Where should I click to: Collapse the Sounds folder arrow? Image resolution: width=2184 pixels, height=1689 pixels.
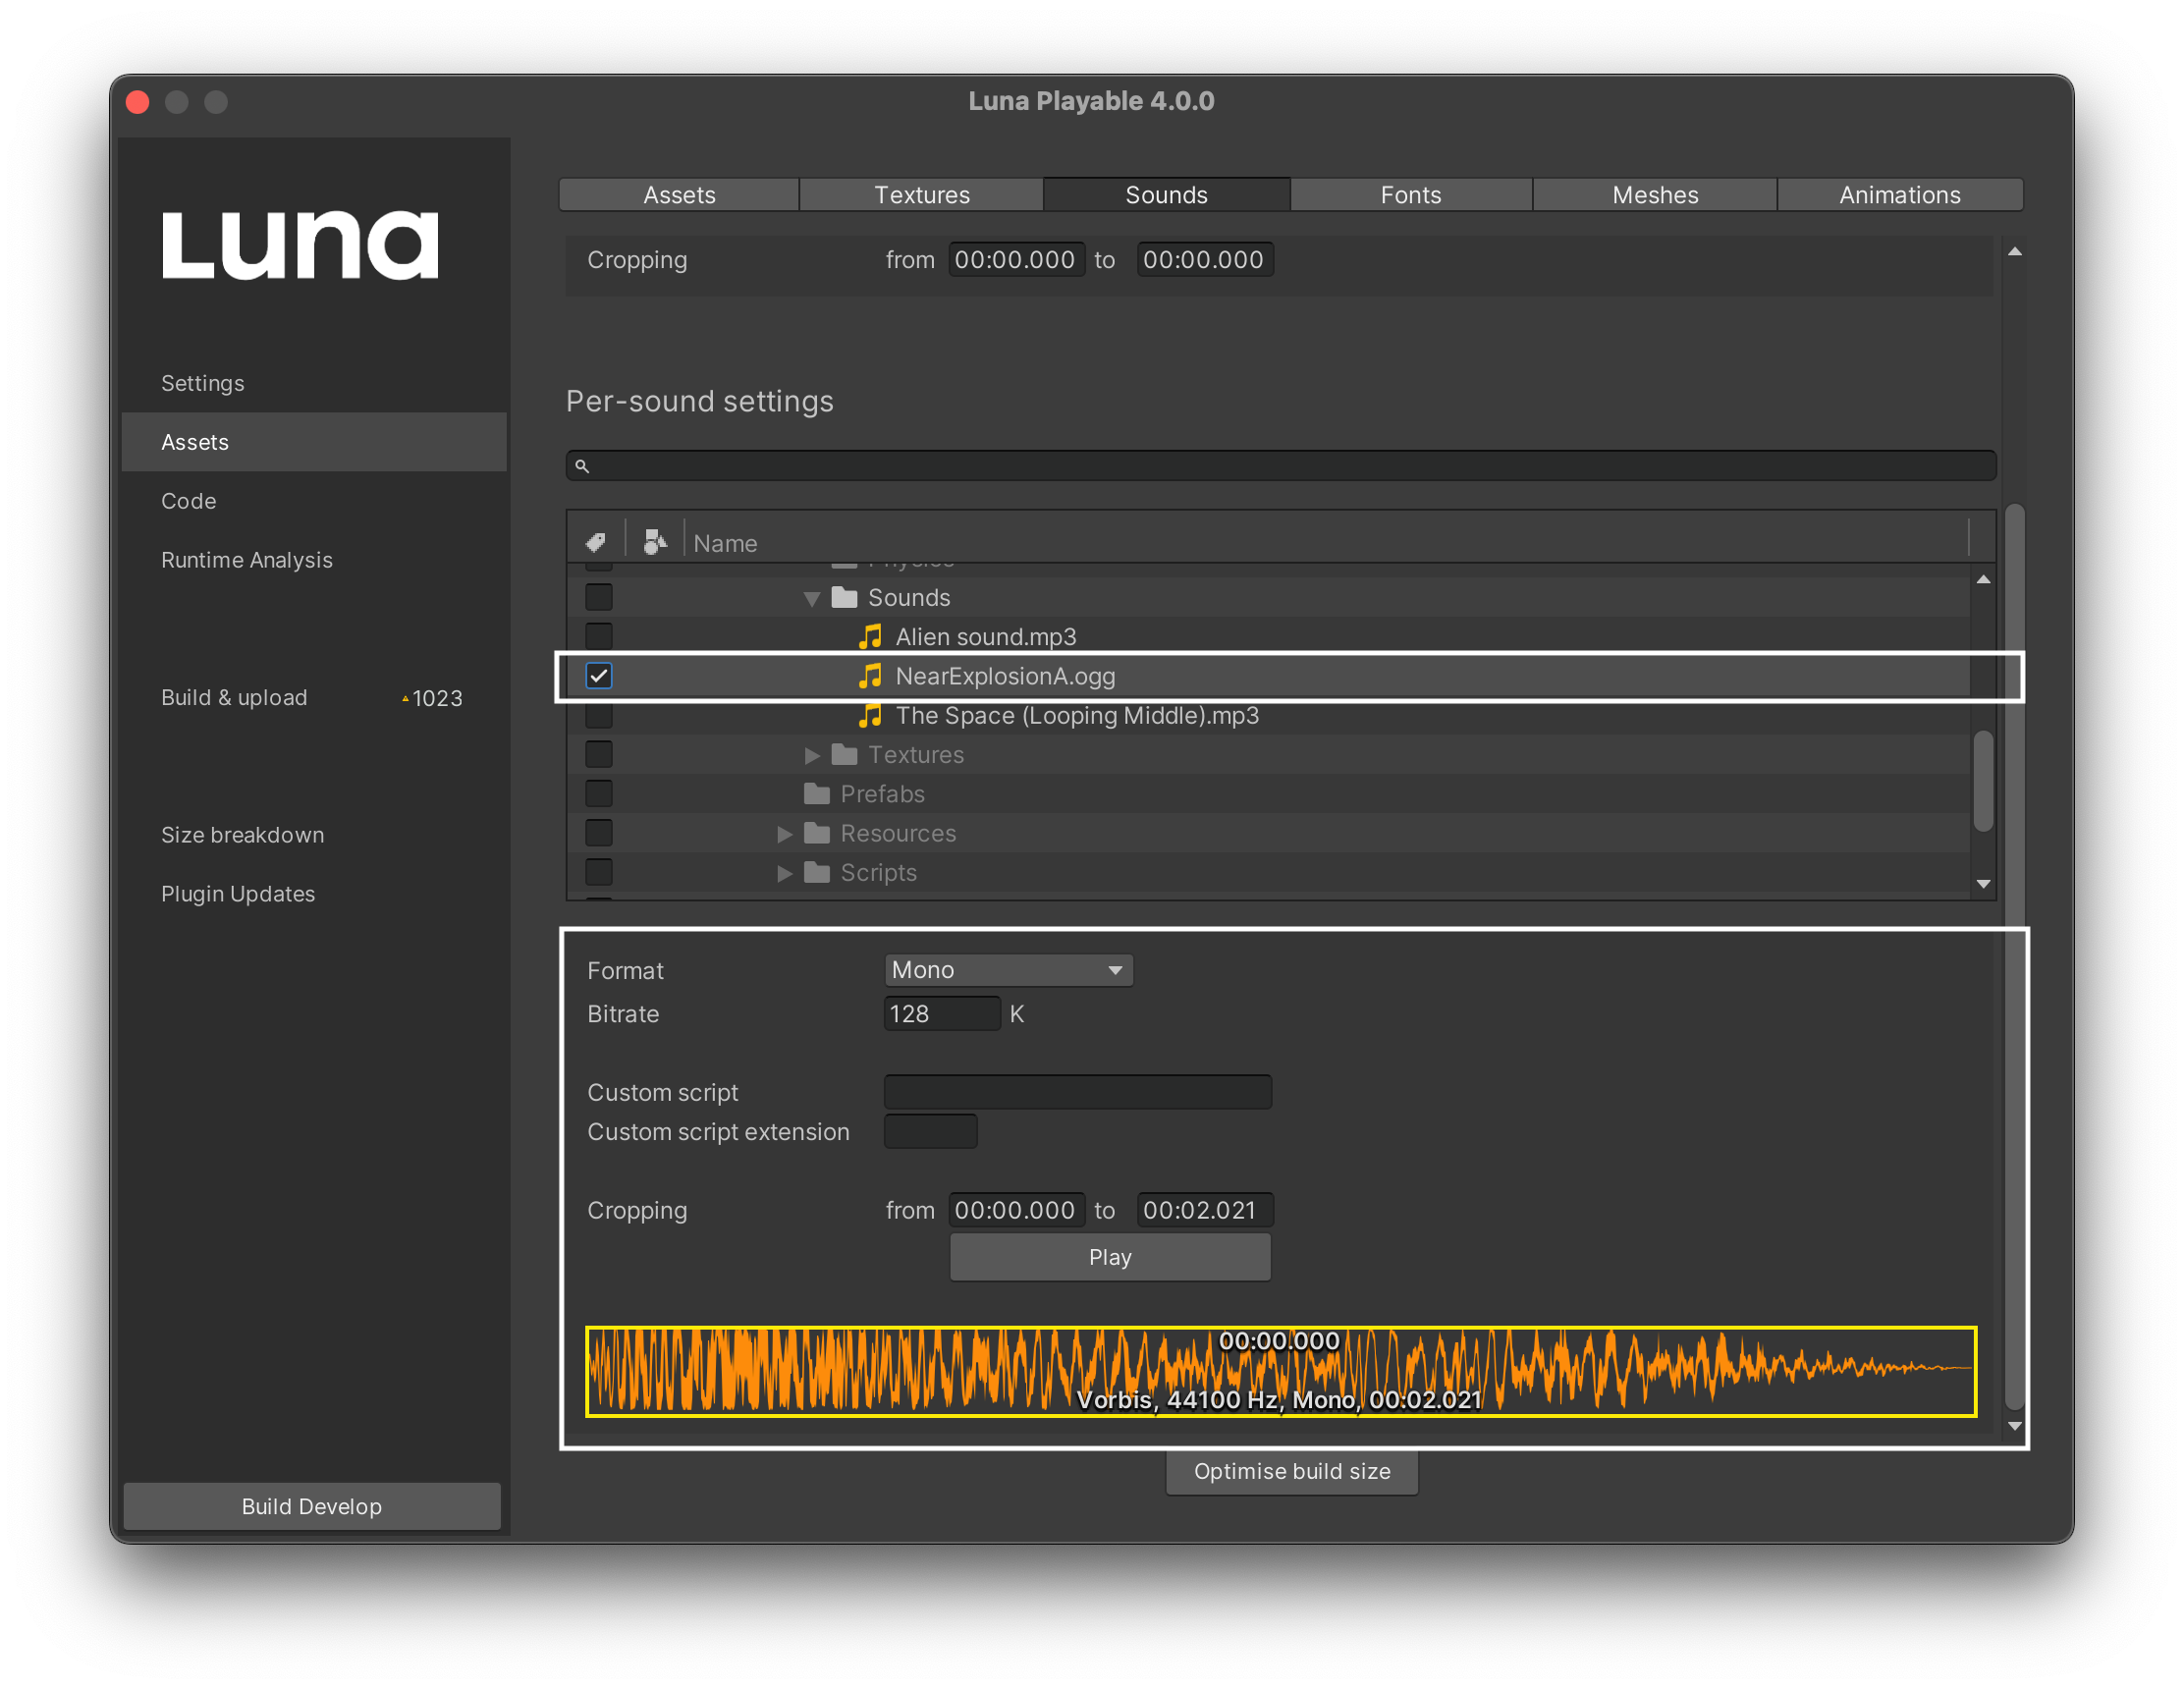[x=812, y=598]
